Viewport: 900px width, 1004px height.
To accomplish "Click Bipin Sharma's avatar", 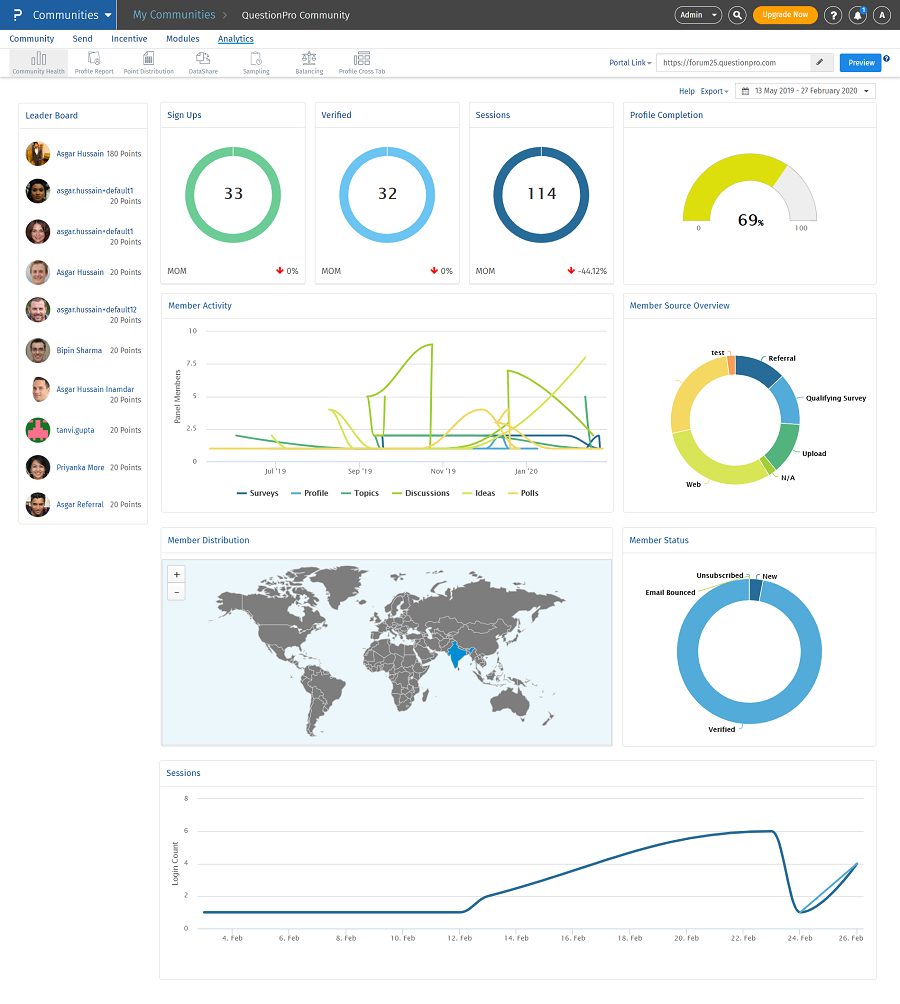I will coord(38,350).
